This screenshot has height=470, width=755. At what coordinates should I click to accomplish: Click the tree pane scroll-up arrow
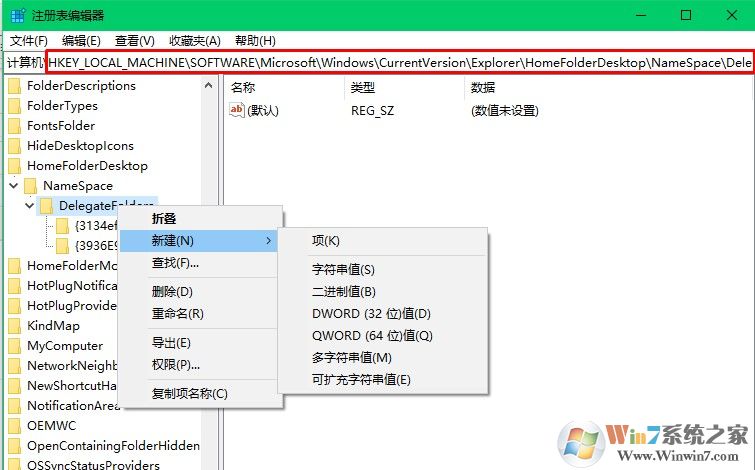click(208, 86)
